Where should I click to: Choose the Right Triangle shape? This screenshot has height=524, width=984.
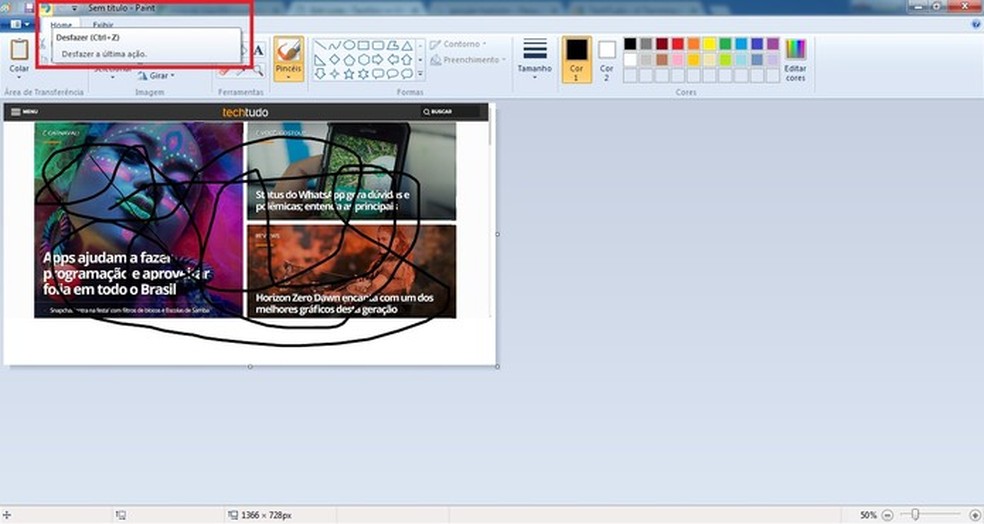[320, 60]
